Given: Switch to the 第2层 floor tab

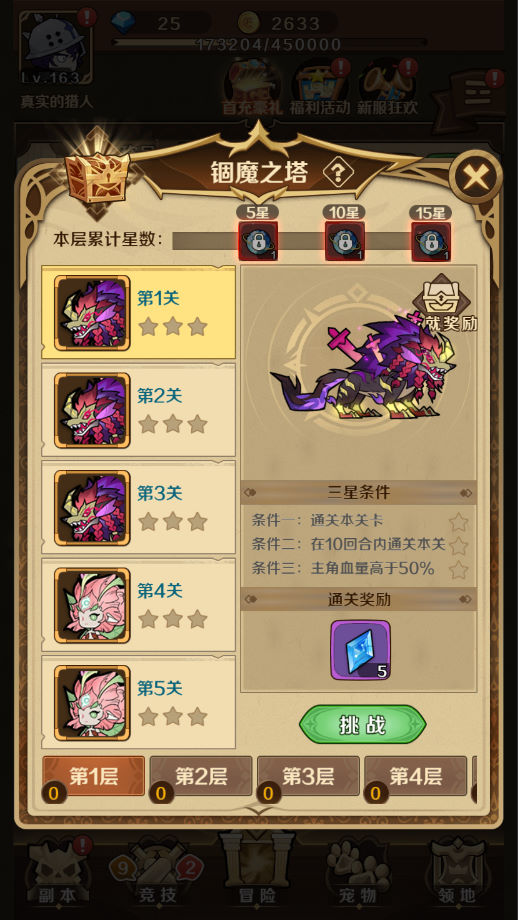Looking at the screenshot, I should 201,776.
